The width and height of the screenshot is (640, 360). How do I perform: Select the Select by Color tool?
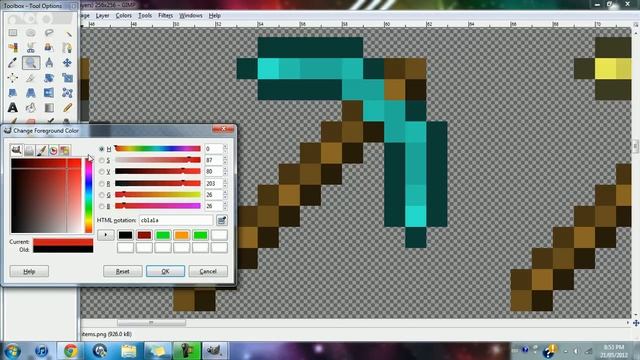tap(13, 47)
